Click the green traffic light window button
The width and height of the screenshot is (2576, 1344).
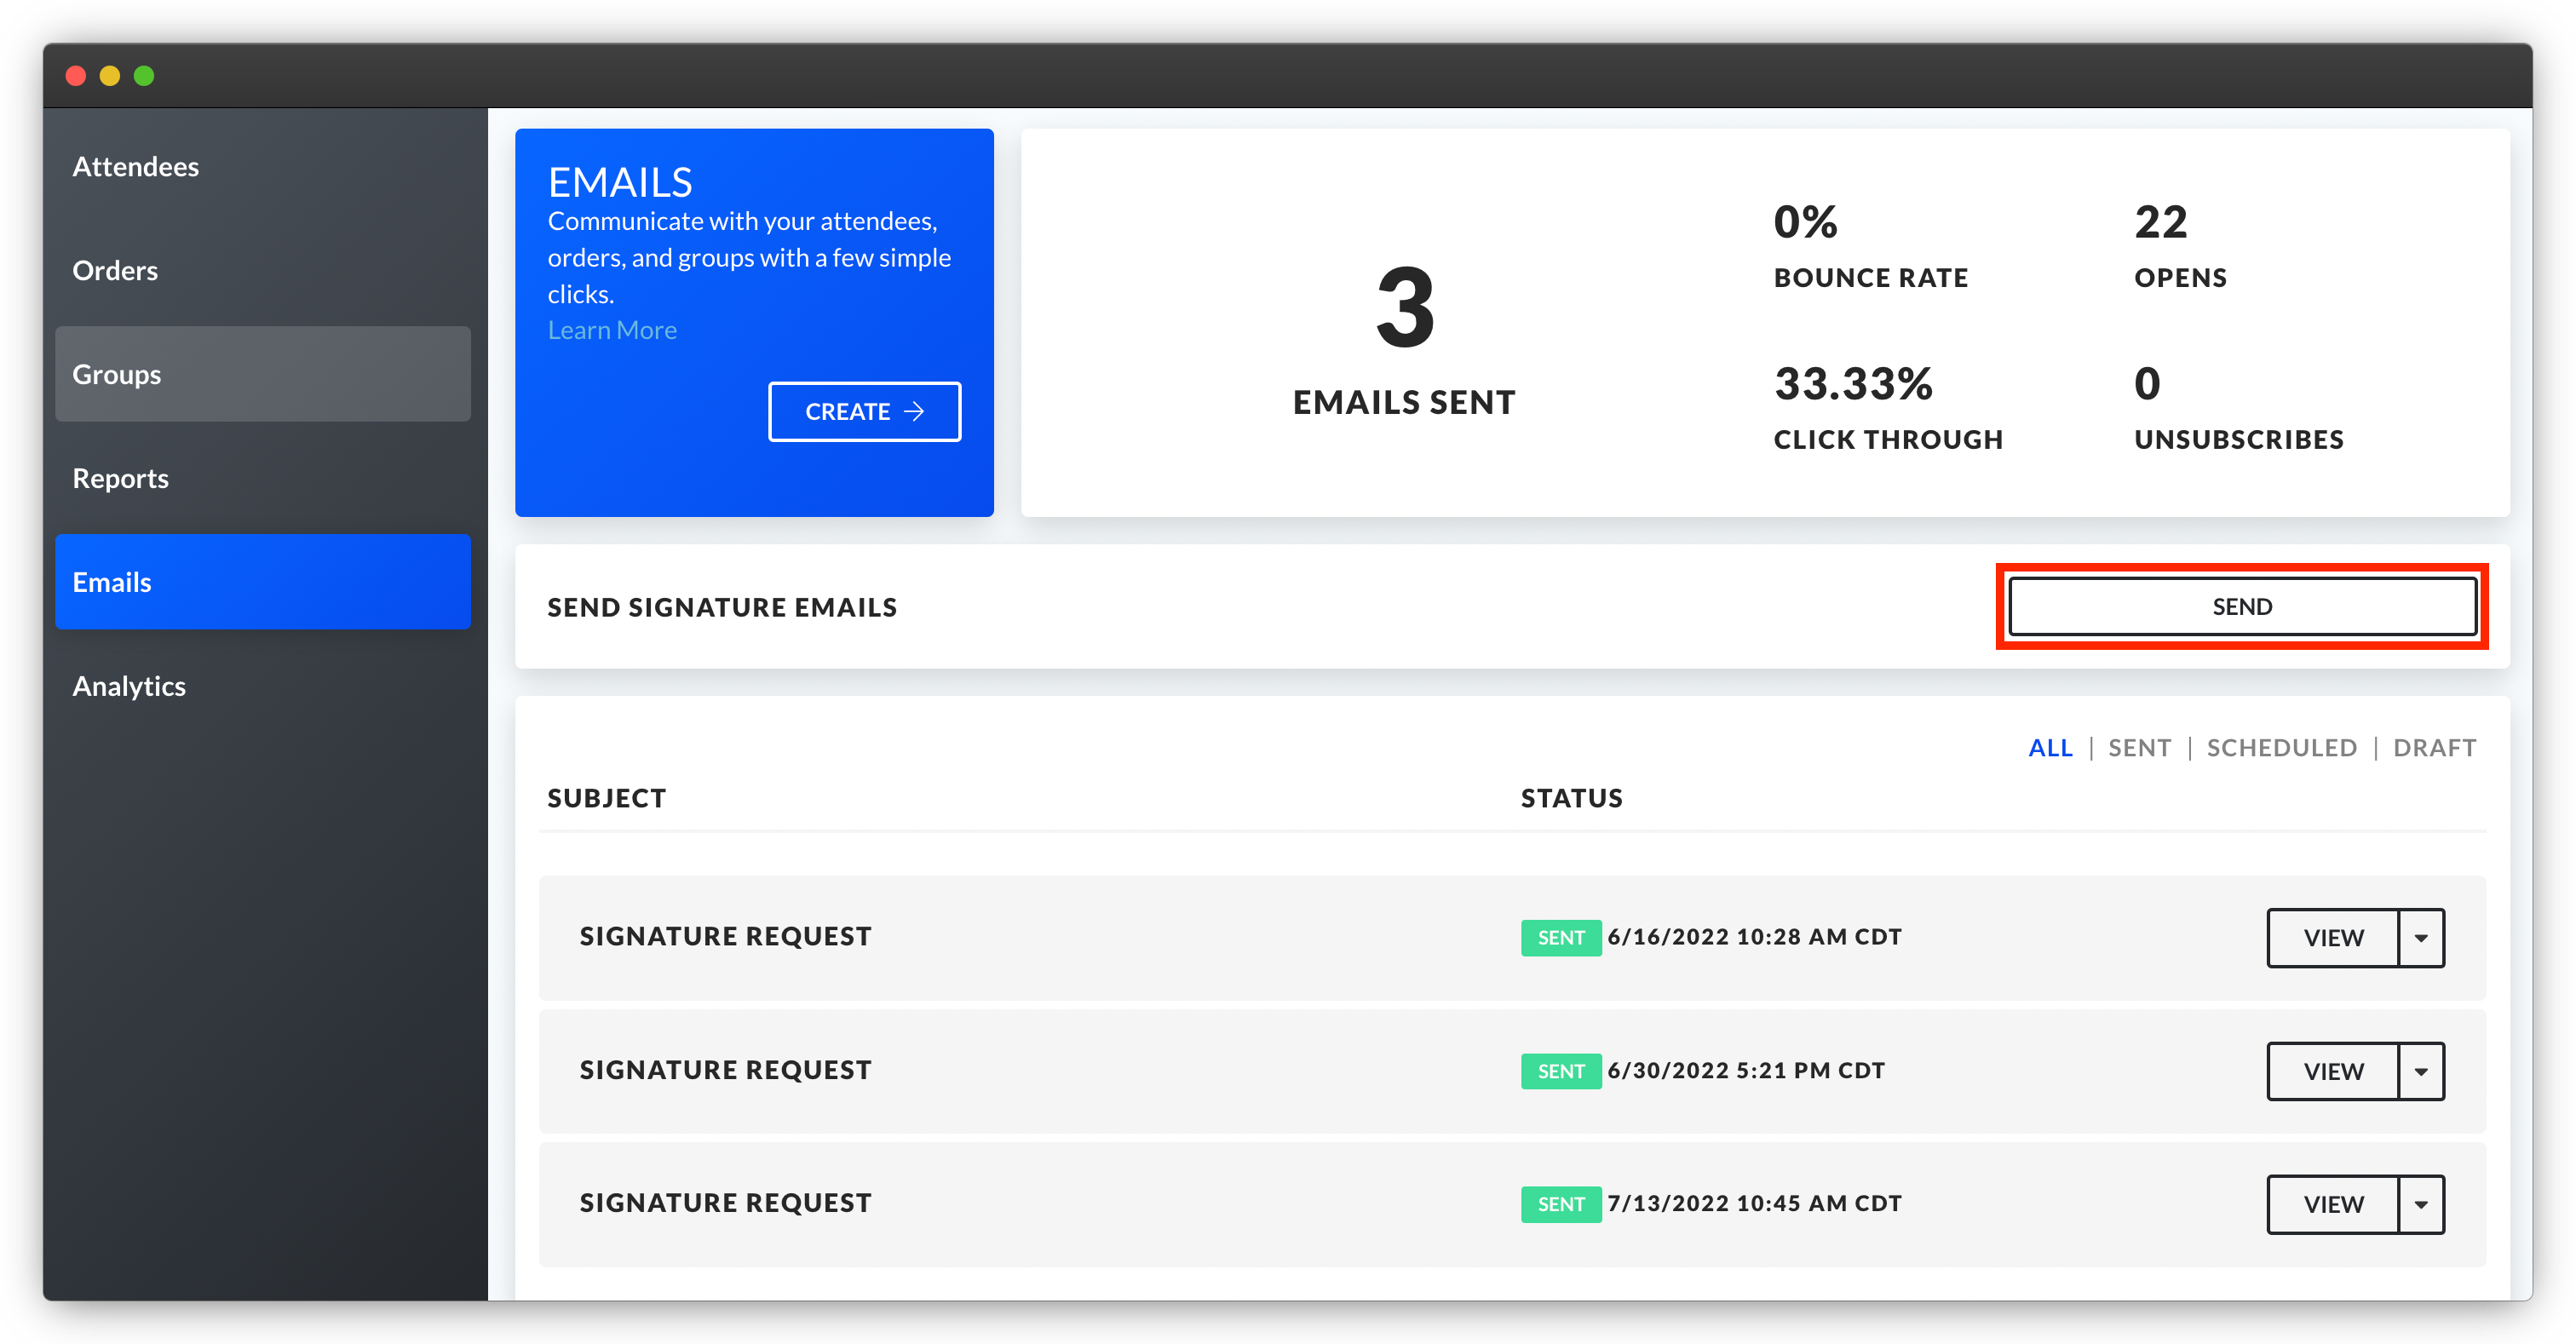144,76
